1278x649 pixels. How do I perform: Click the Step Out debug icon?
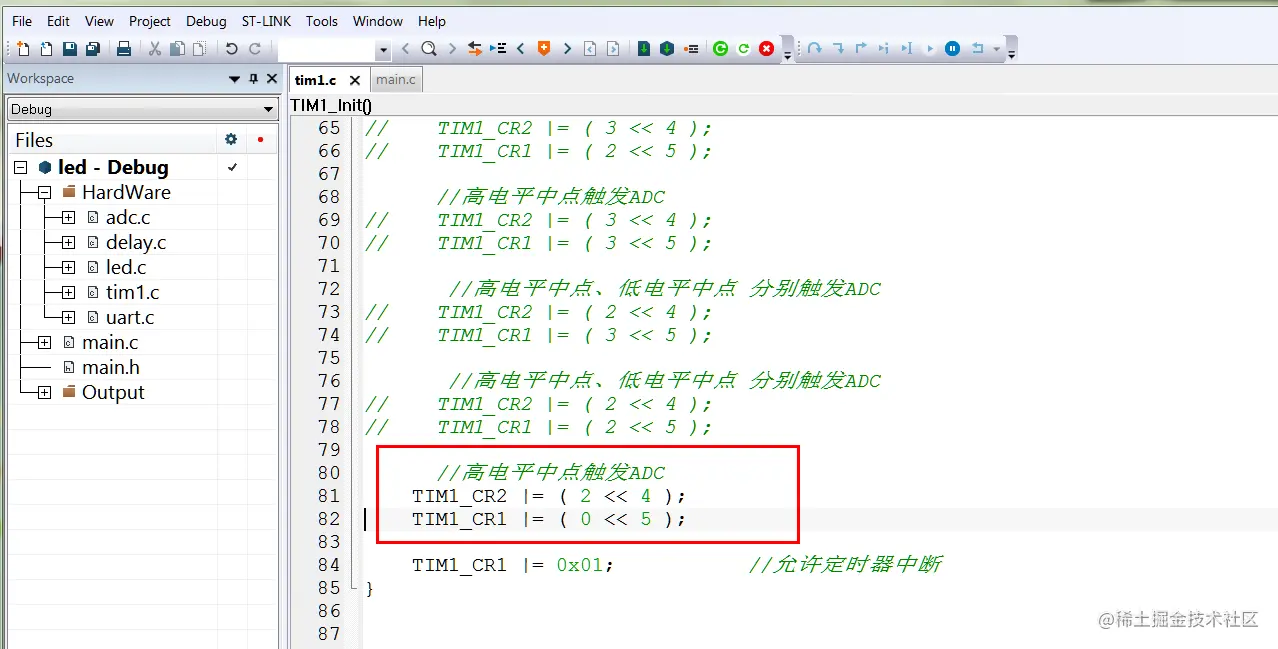click(861, 48)
